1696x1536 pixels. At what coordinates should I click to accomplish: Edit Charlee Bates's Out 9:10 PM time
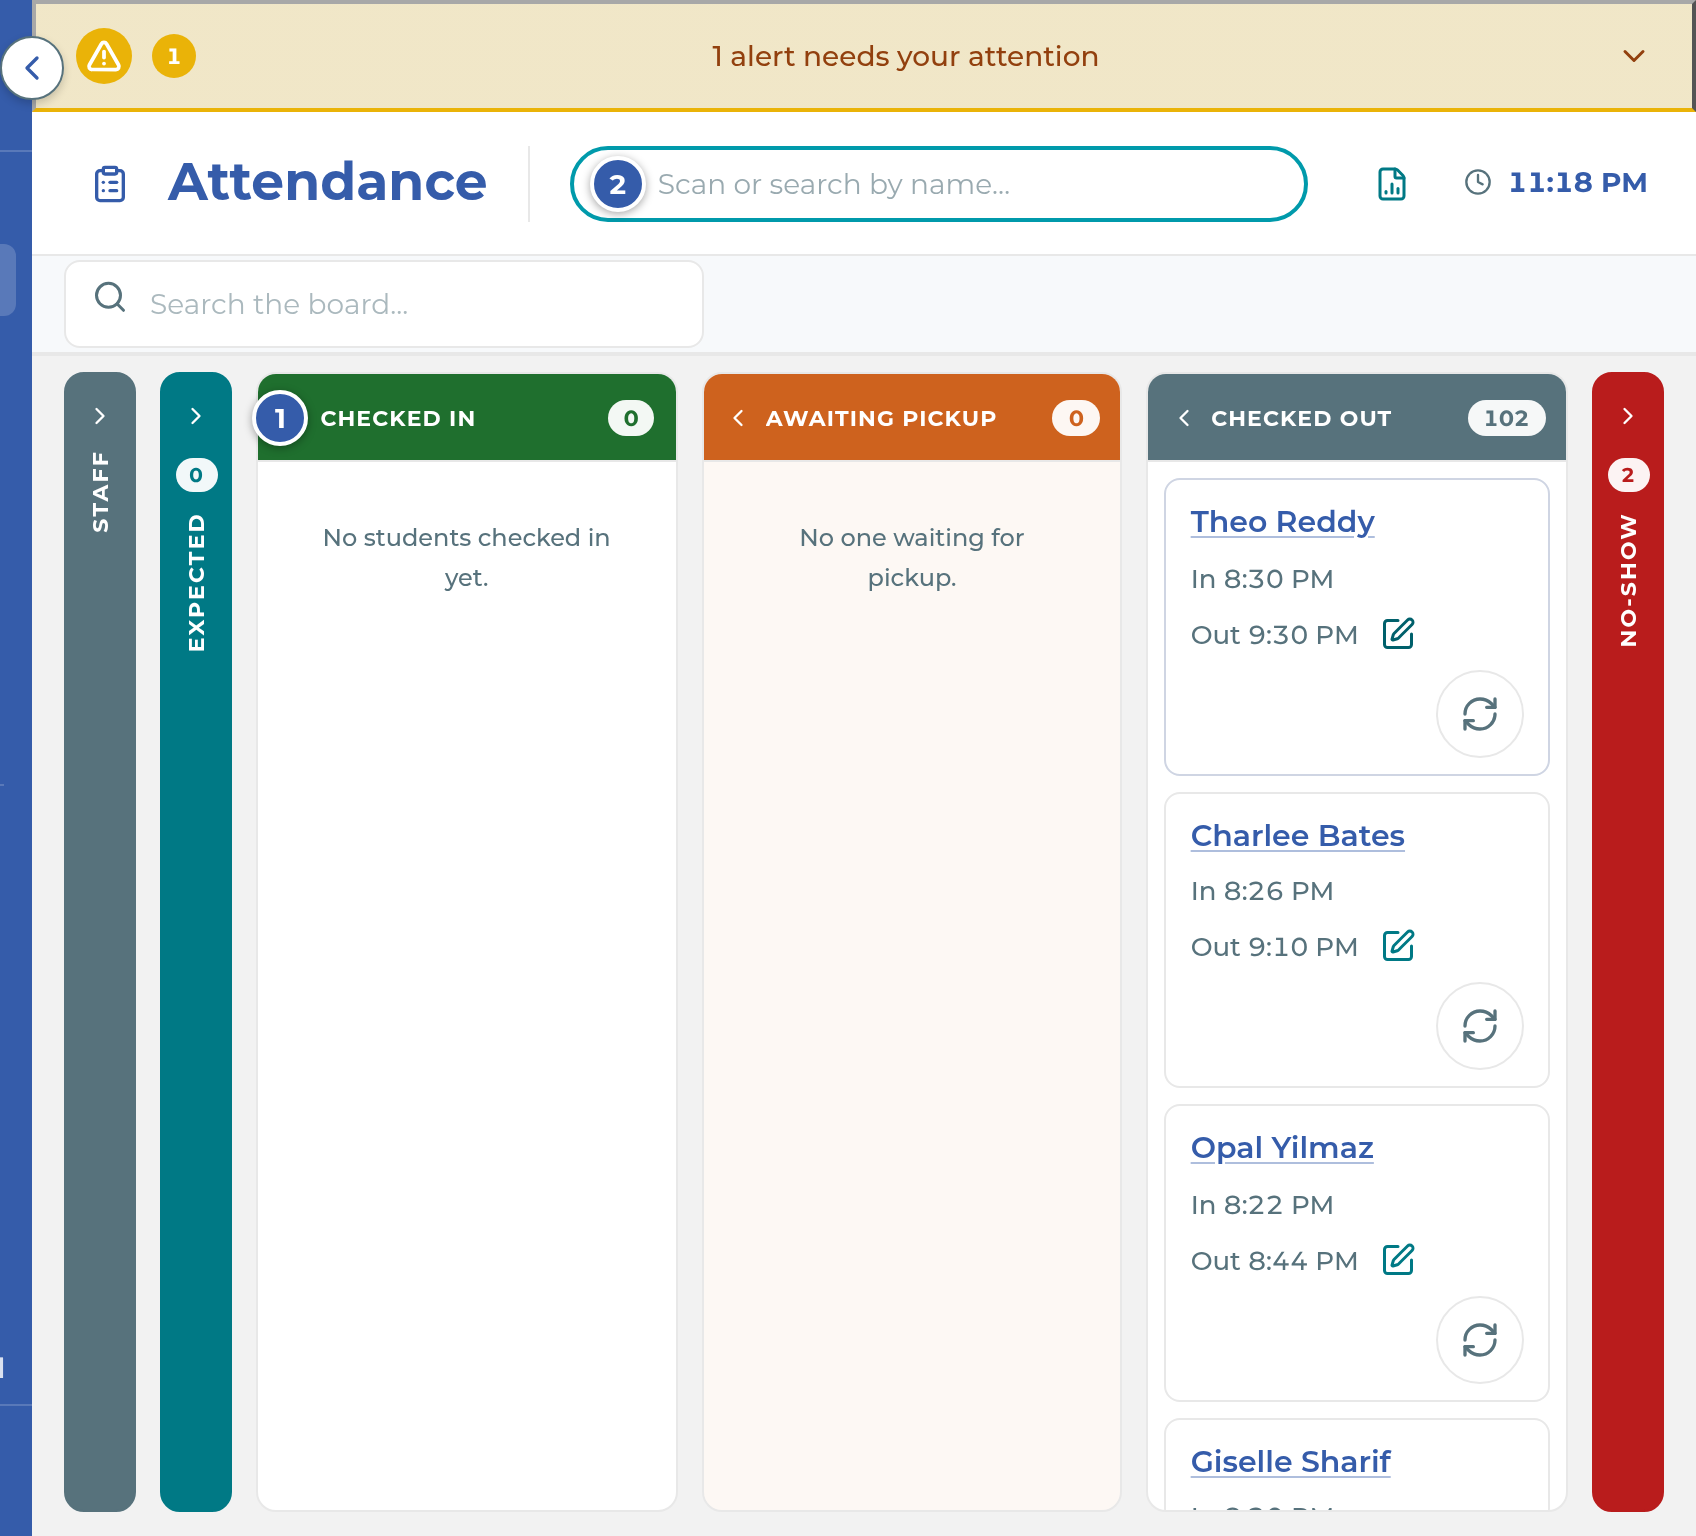[x=1398, y=945]
